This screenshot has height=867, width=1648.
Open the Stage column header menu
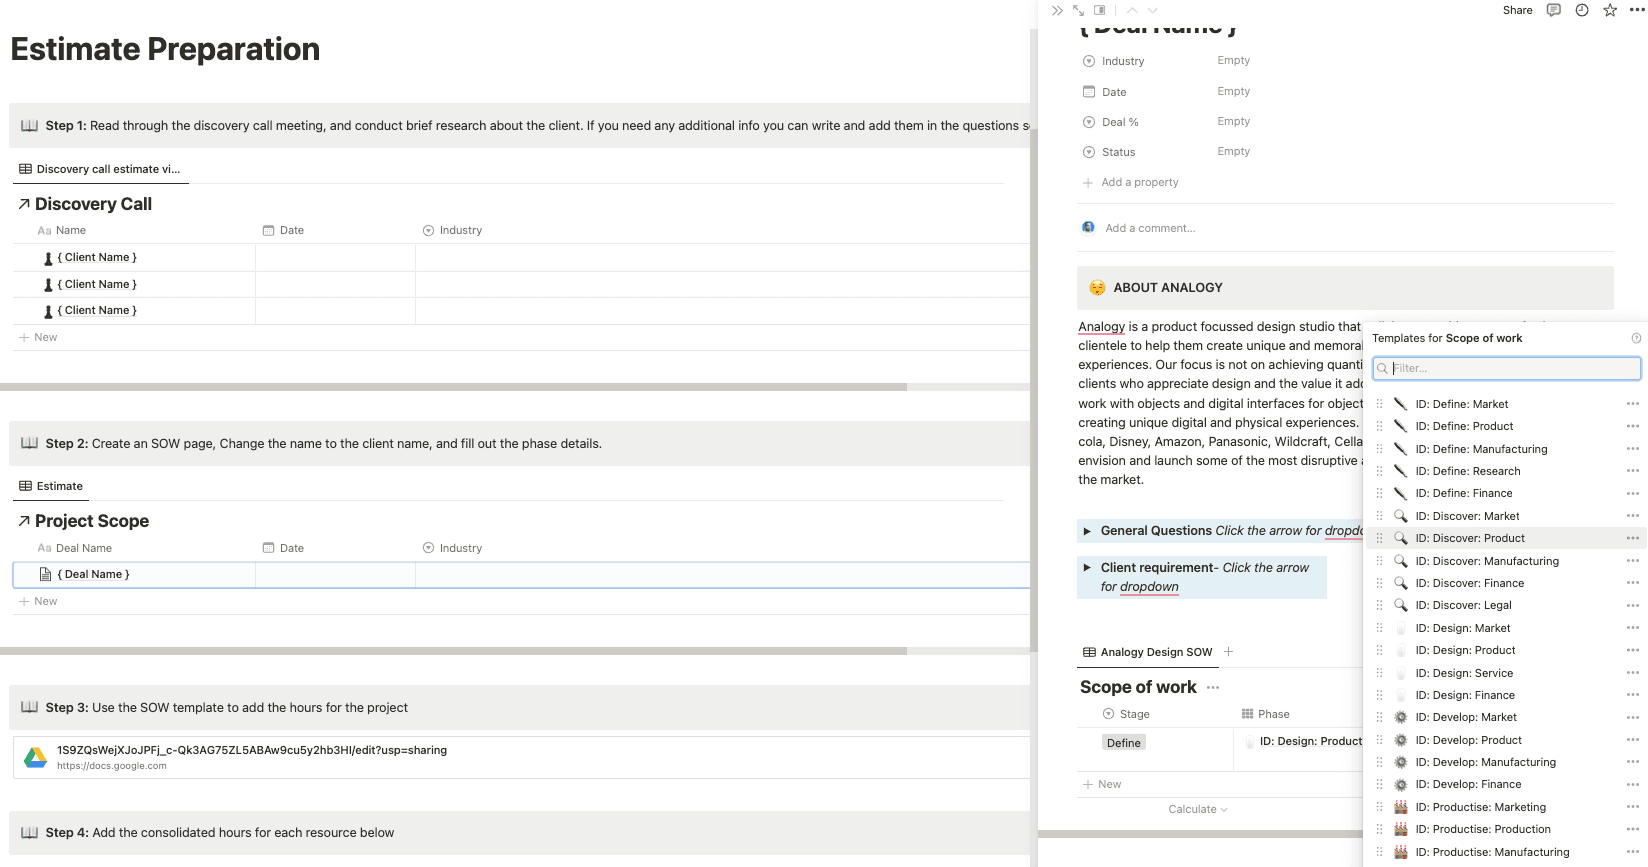click(1126, 714)
